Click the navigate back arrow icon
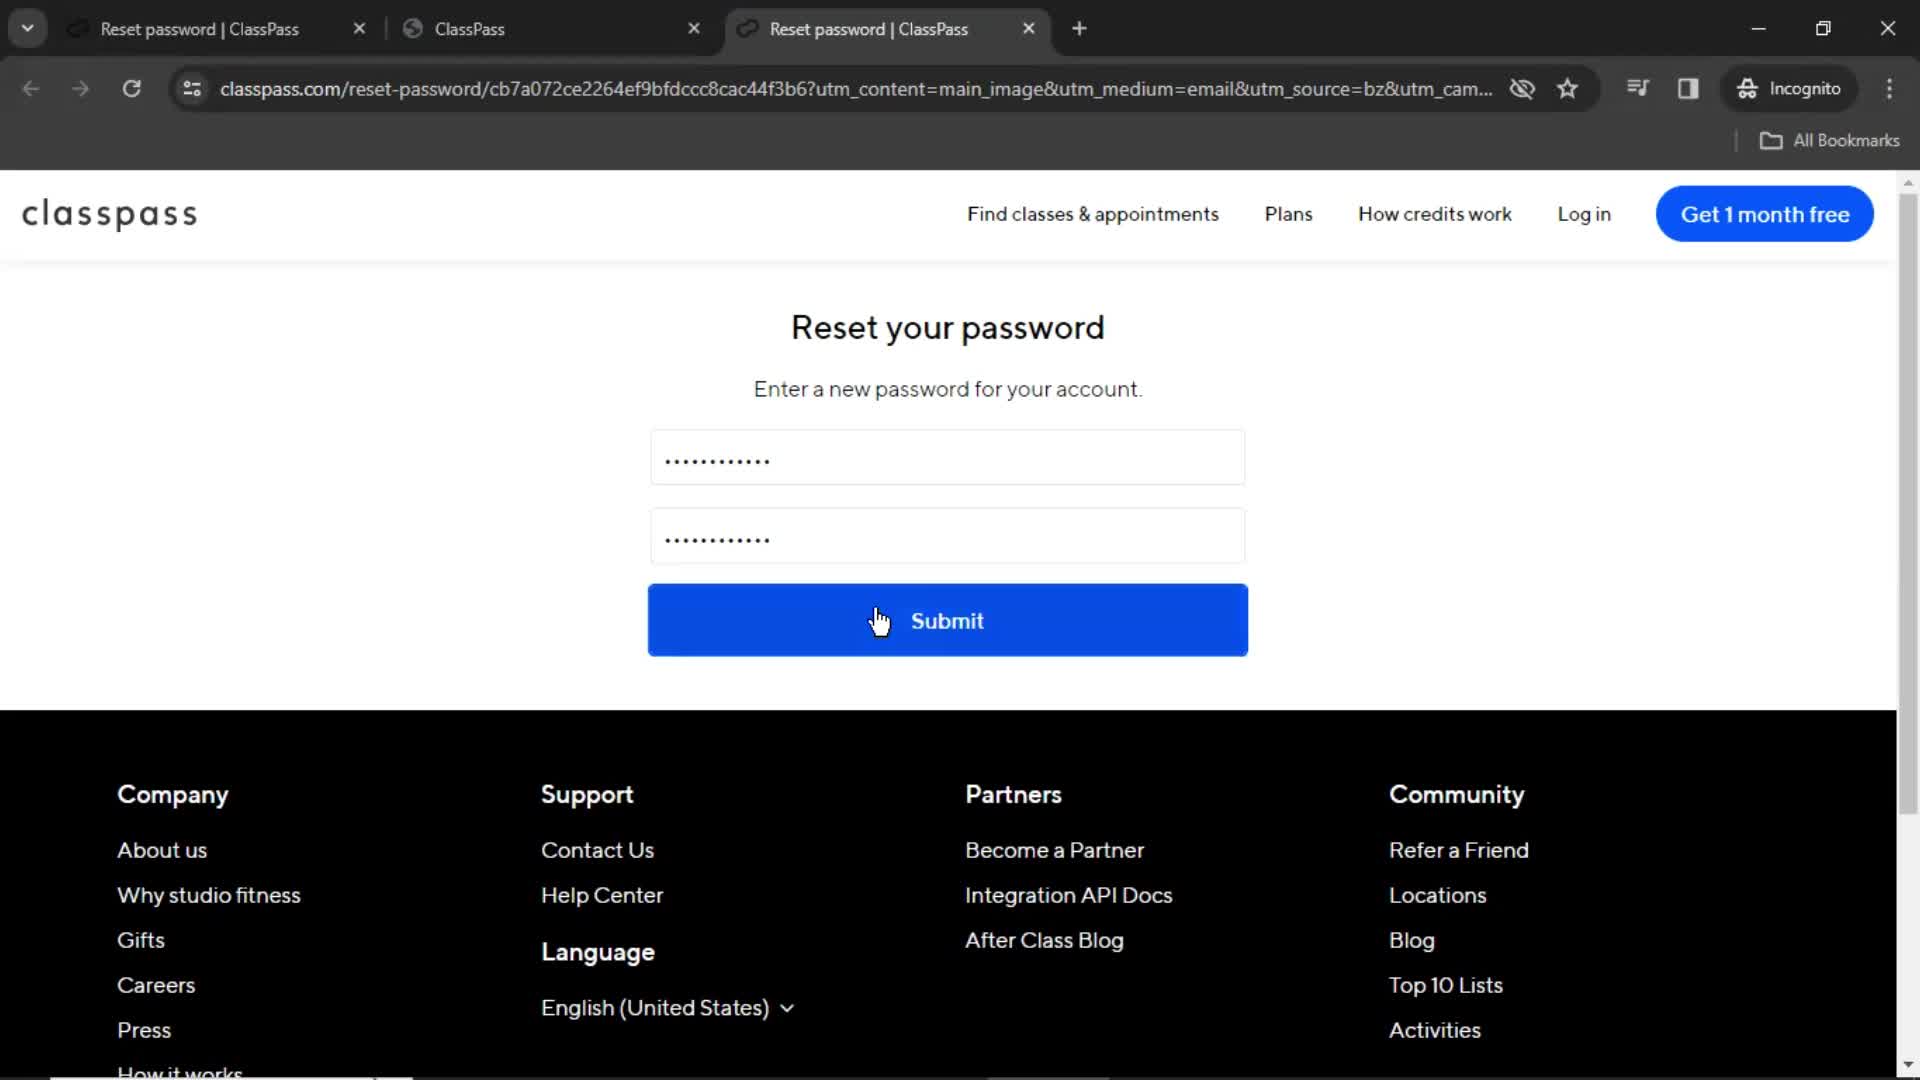Screen dimensions: 1920x1080 click(30, 88)
